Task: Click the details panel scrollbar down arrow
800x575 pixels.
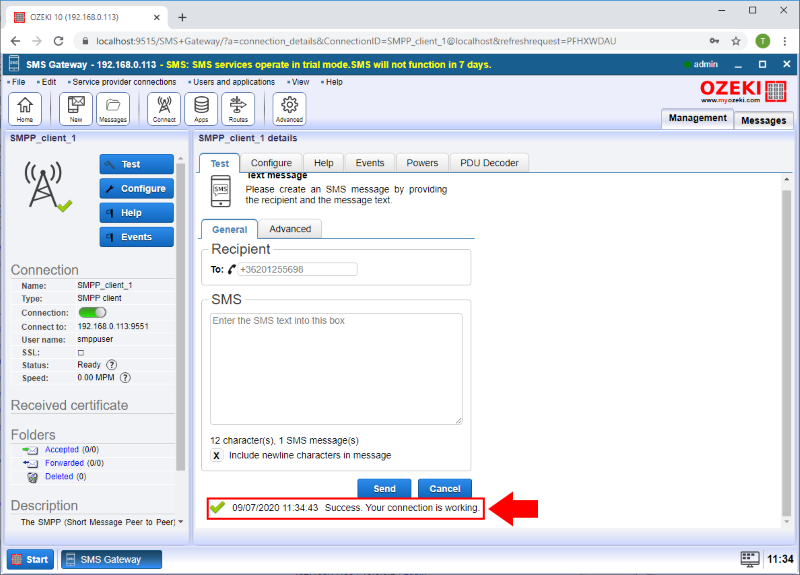Action: (786, 521)
